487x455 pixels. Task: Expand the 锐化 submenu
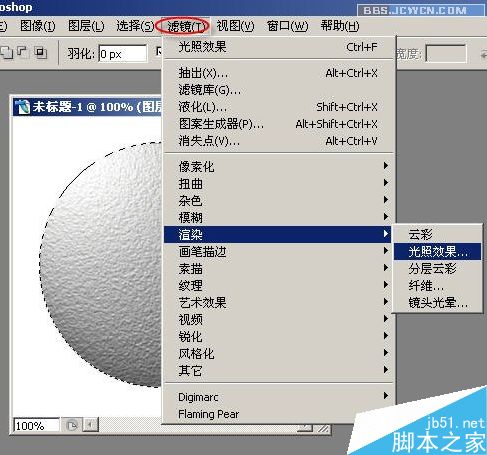[x=279, y=336]
